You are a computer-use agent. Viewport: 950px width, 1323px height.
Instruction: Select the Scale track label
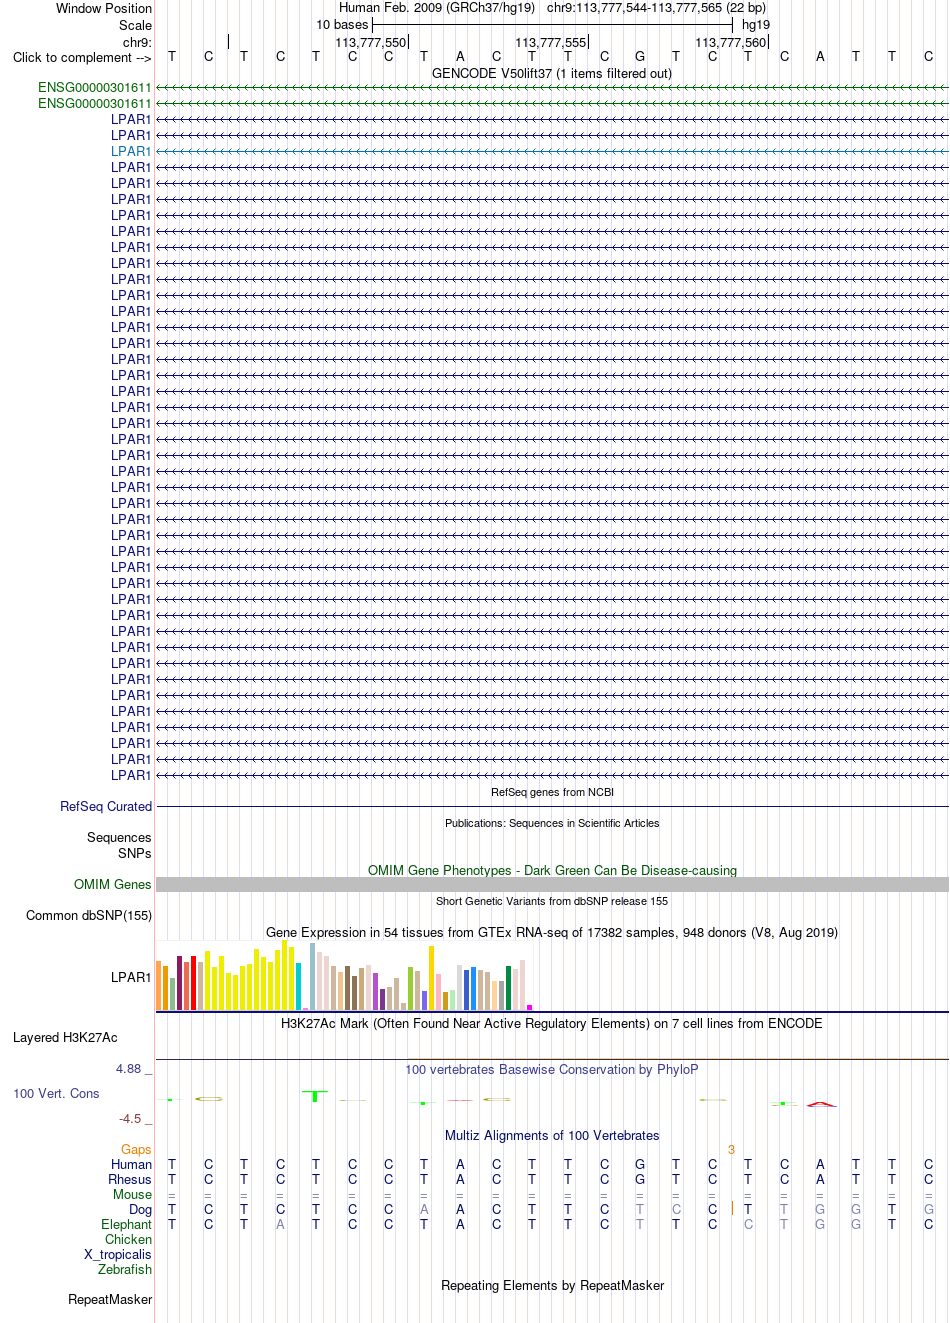click(x=135, y=25)
